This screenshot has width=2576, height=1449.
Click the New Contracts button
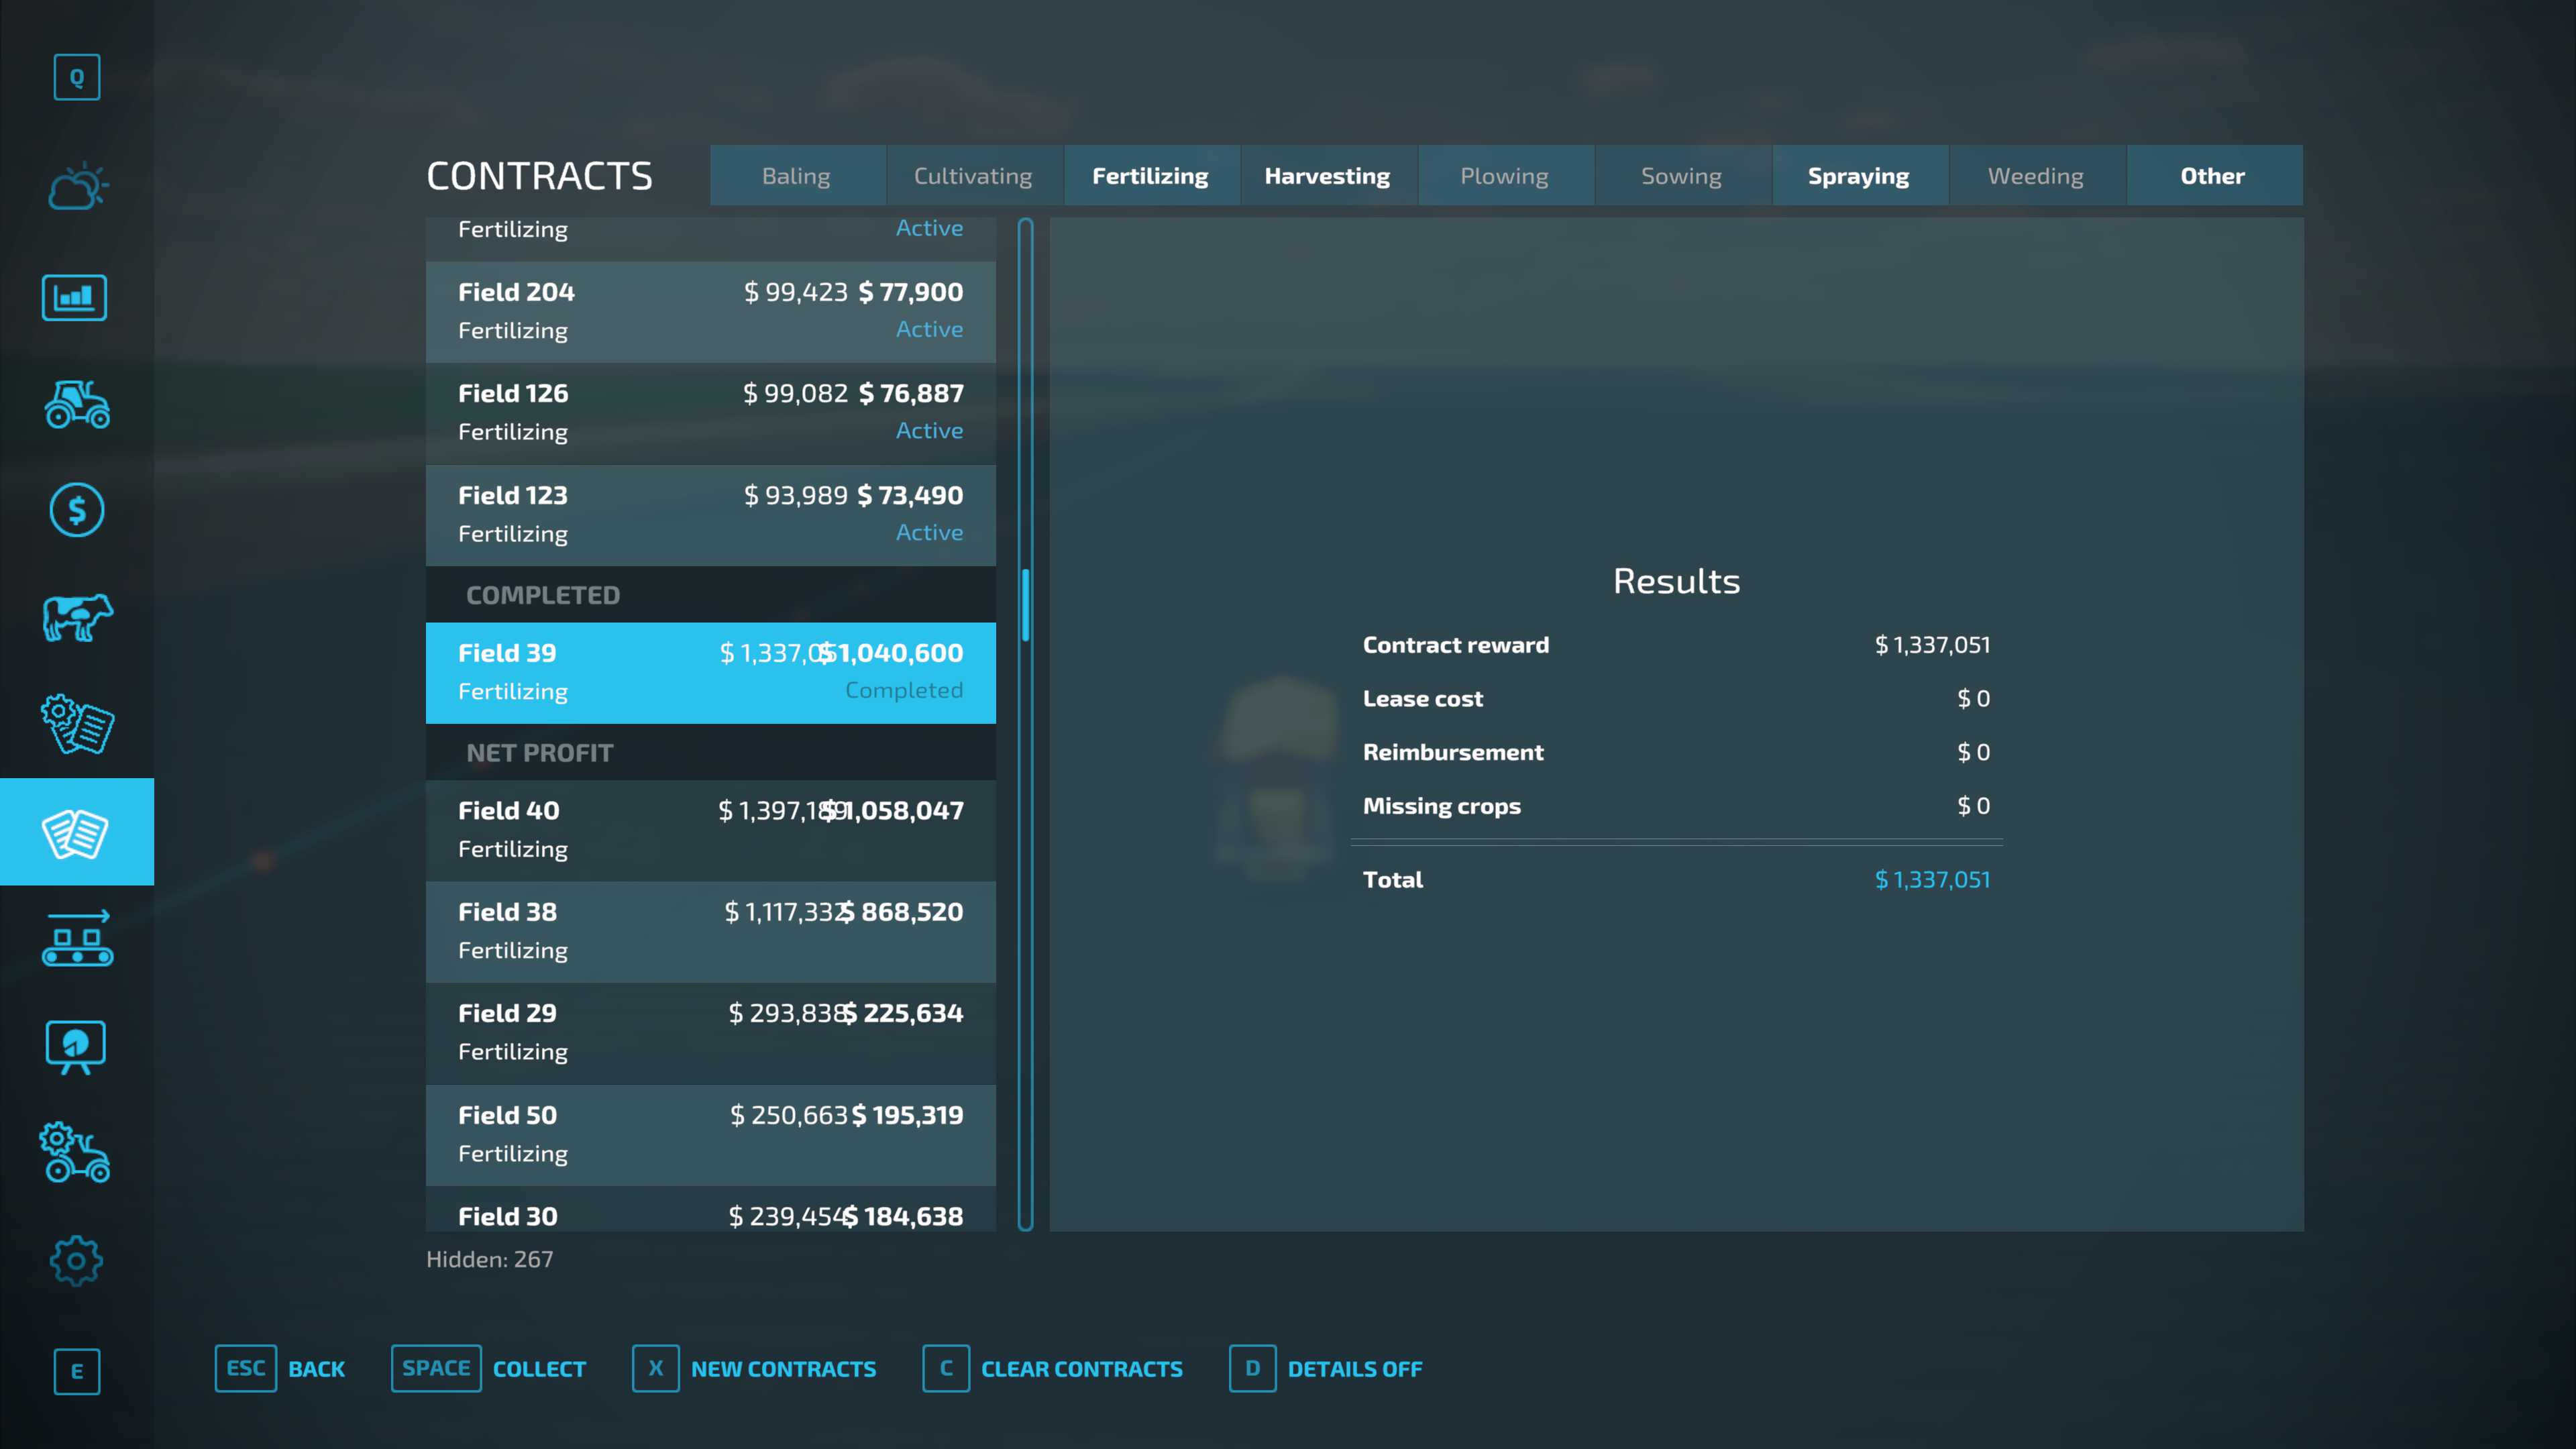[x=754, y=1368]
